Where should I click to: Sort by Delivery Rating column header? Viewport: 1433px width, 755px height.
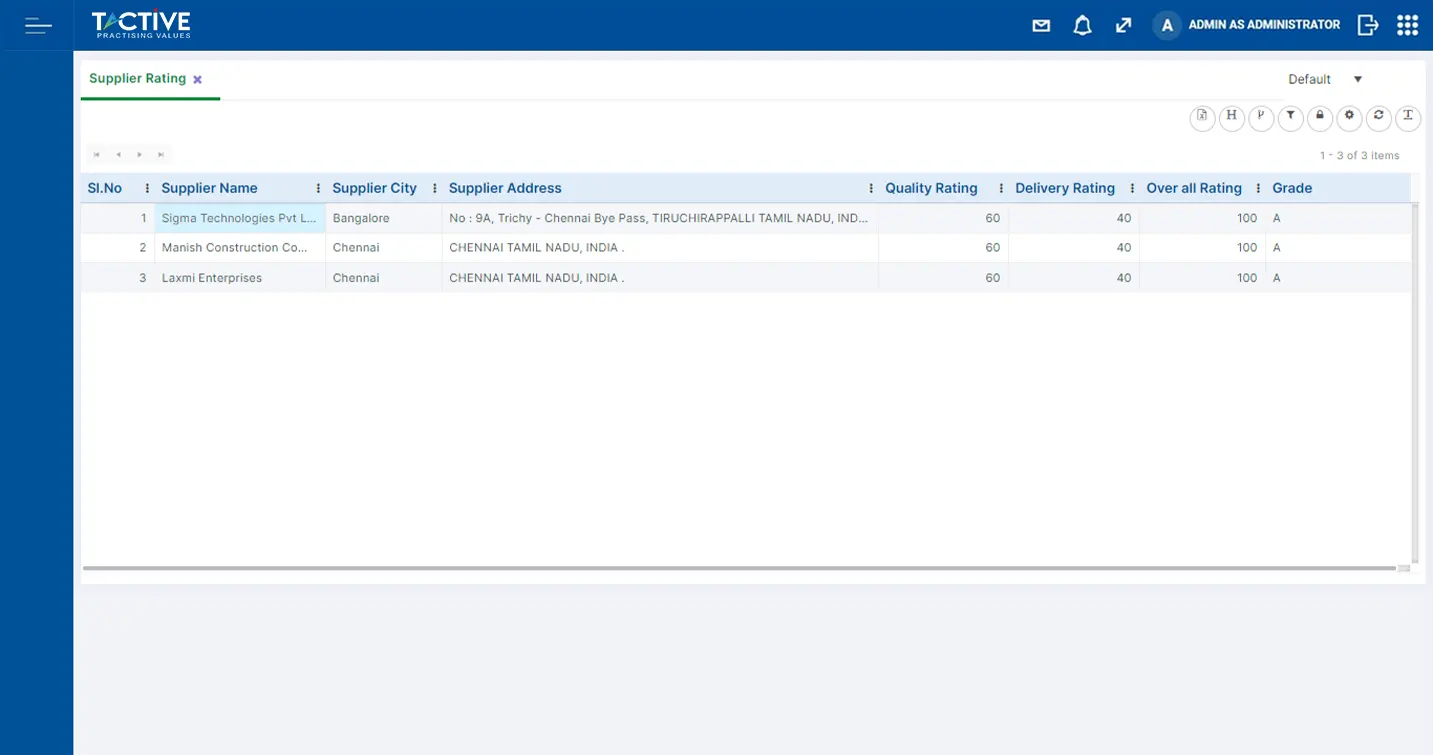1064,188
